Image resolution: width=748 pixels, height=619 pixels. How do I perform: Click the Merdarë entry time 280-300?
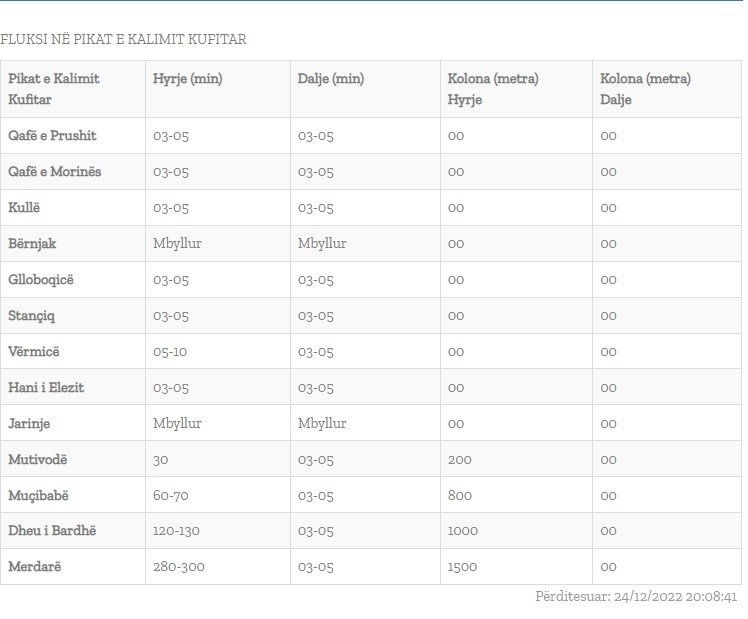tap(179, 567)
